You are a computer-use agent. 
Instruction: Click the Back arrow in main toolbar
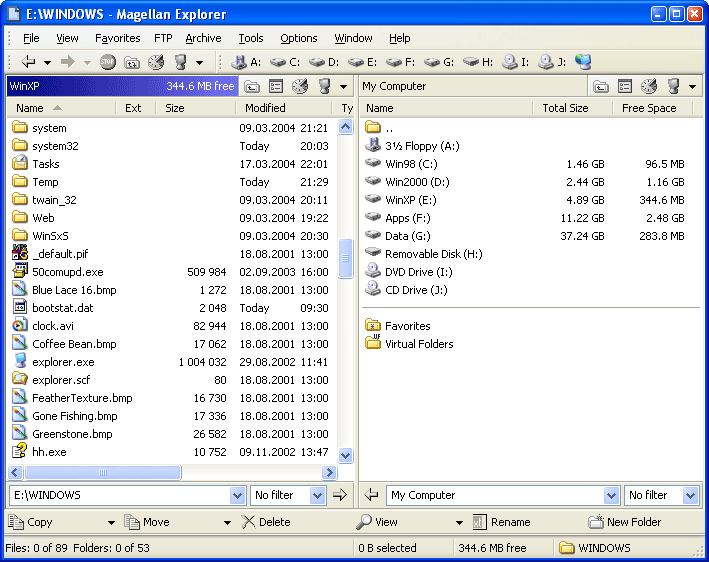pos(28,61)
